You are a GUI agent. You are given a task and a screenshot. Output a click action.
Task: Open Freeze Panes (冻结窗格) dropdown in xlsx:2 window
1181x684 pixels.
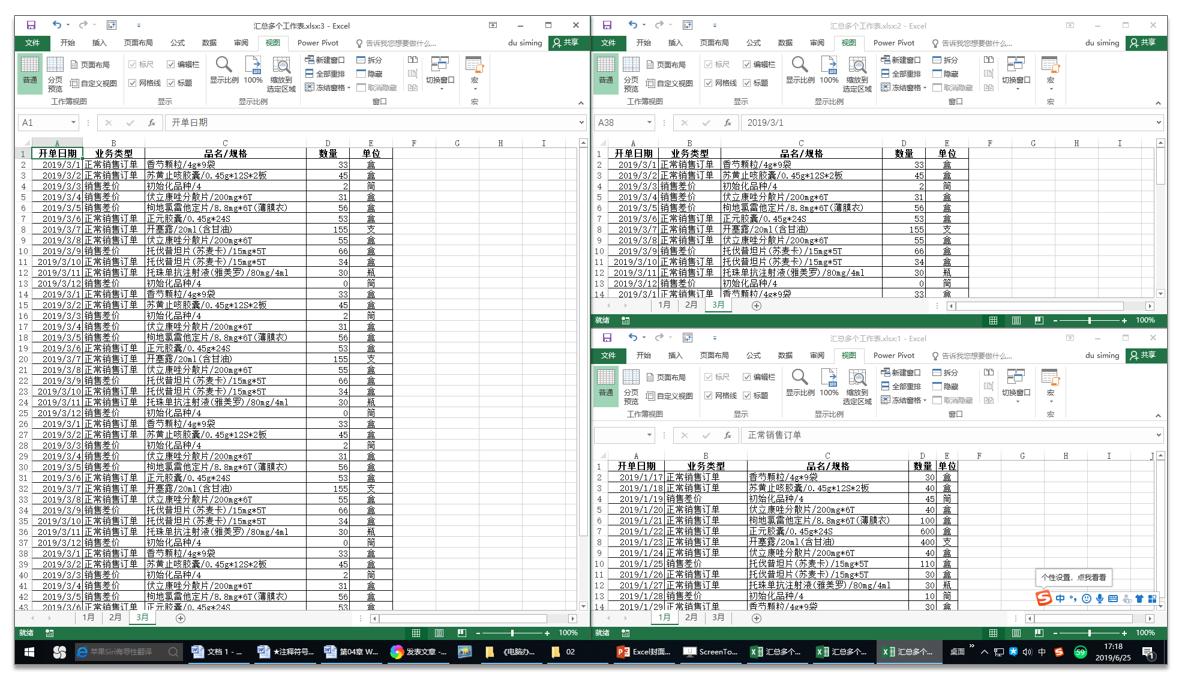(x=904, y=87)
